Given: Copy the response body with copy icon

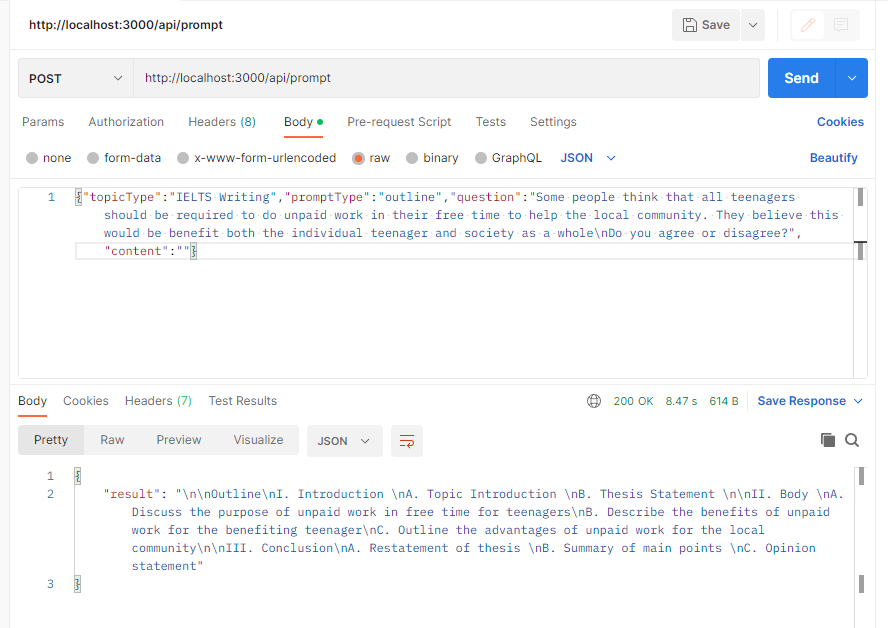Looking at the screenshot, I should [827, 440].
